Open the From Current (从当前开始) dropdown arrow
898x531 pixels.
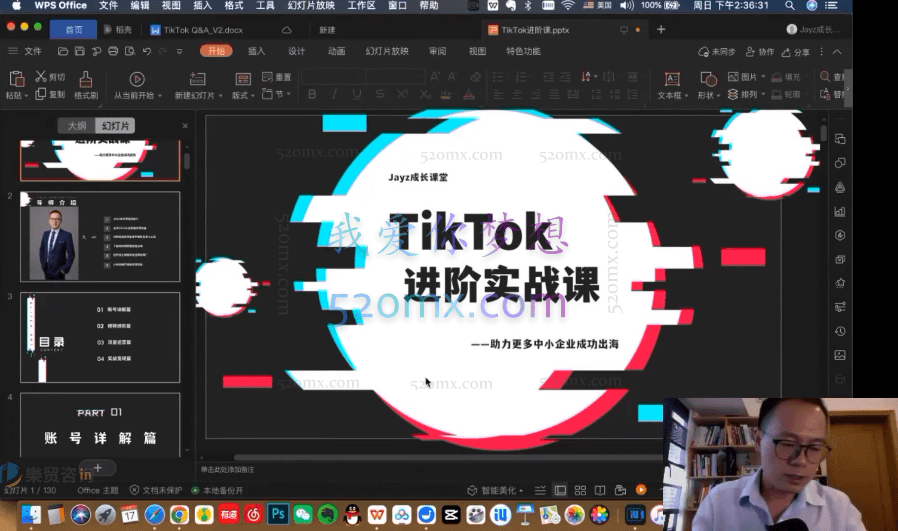160,96
